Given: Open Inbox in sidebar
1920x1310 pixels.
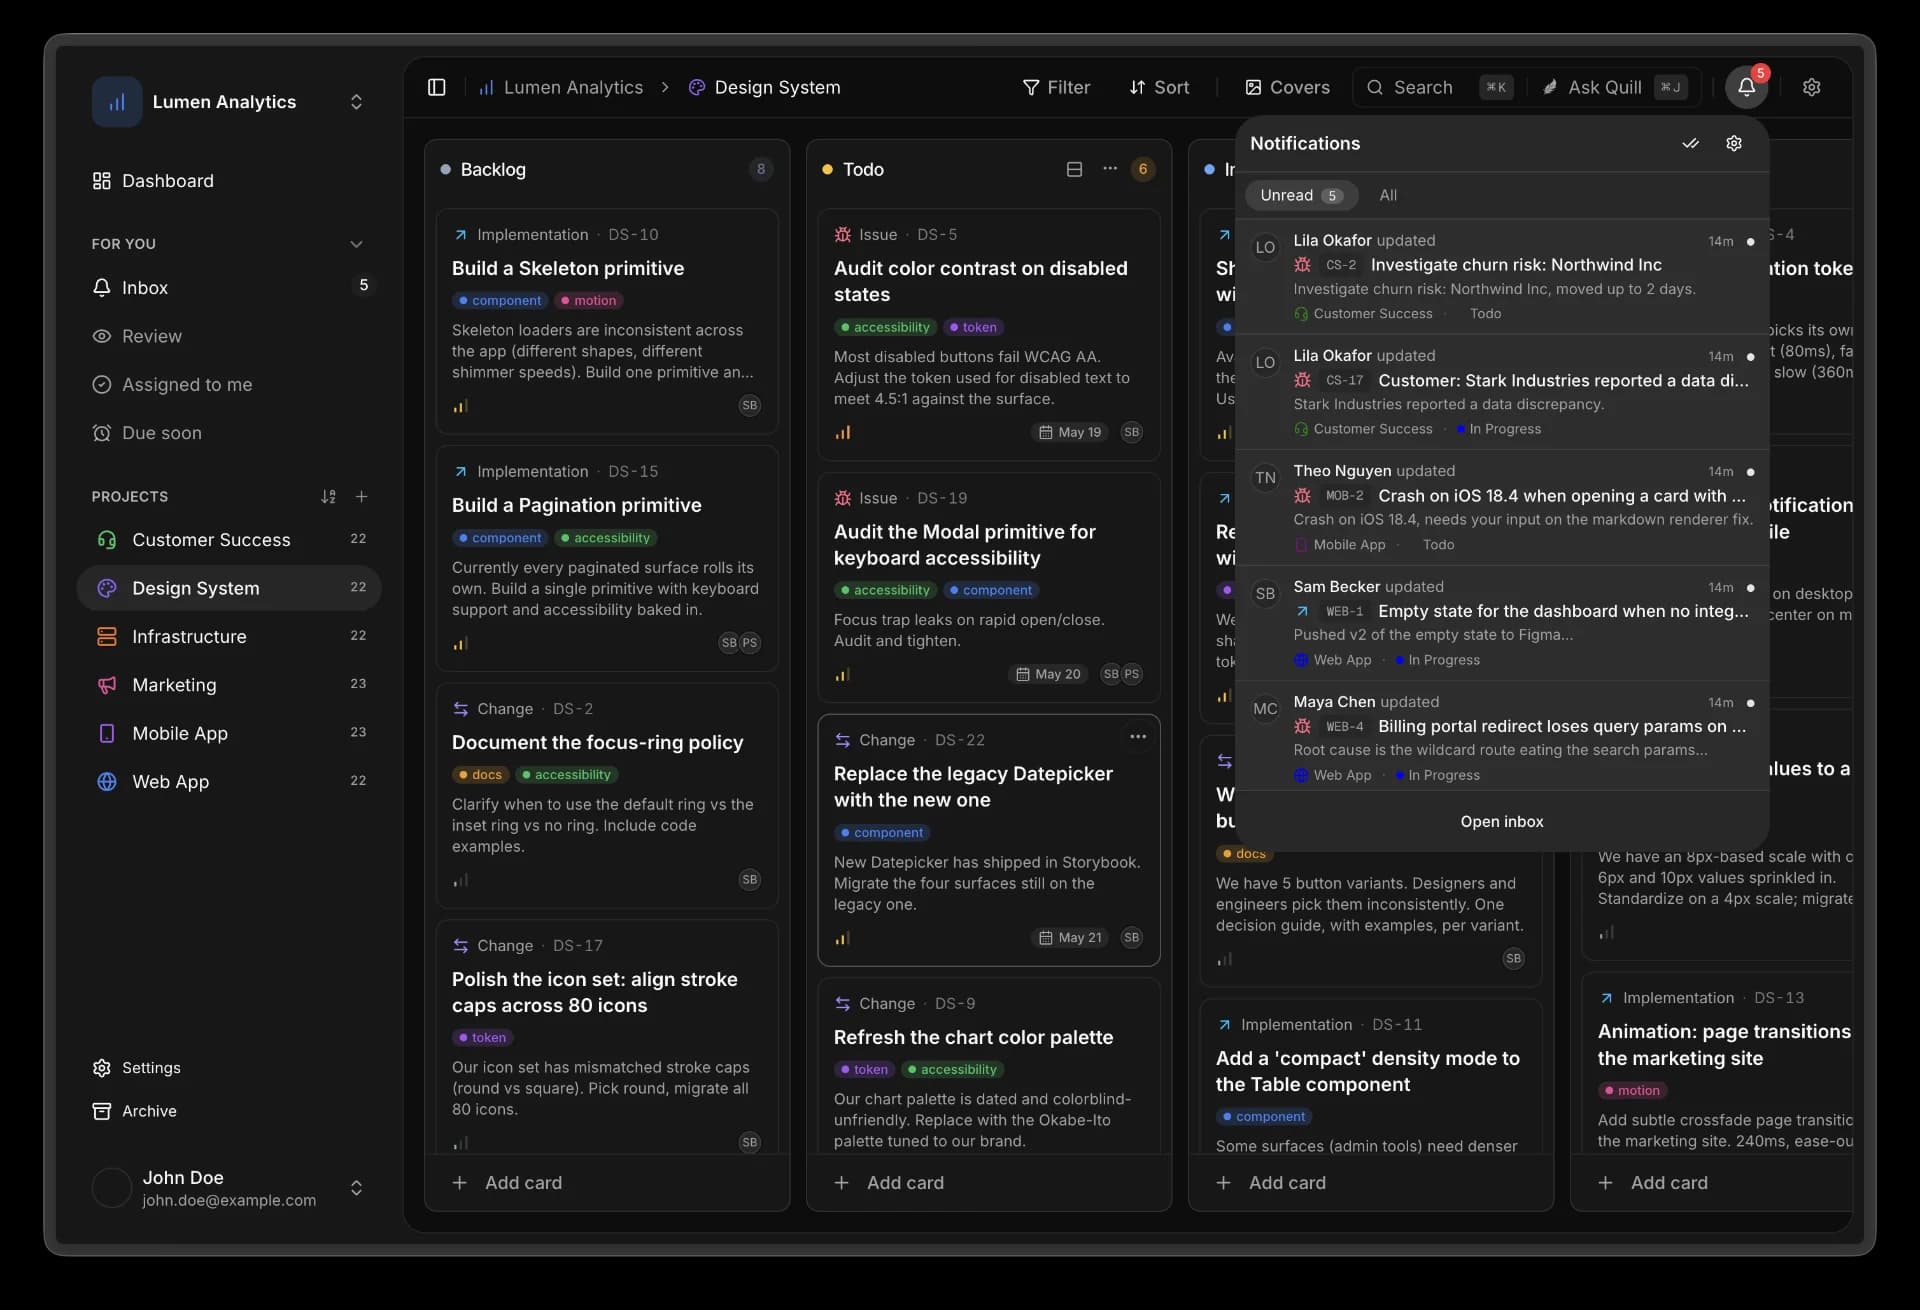Looking at the screenshot, I should (229, 288).
